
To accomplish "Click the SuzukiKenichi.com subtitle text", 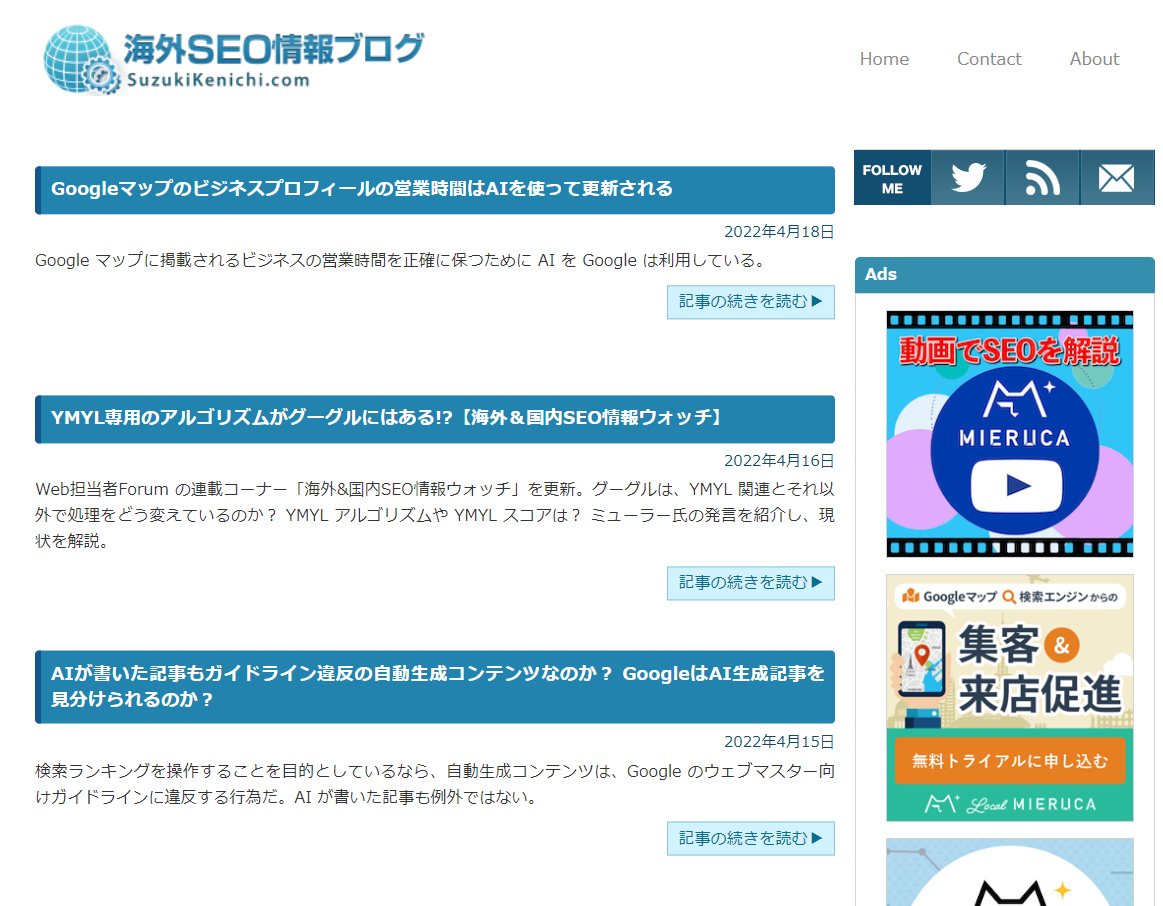I will pyautogui.click(x=218, y=80).
